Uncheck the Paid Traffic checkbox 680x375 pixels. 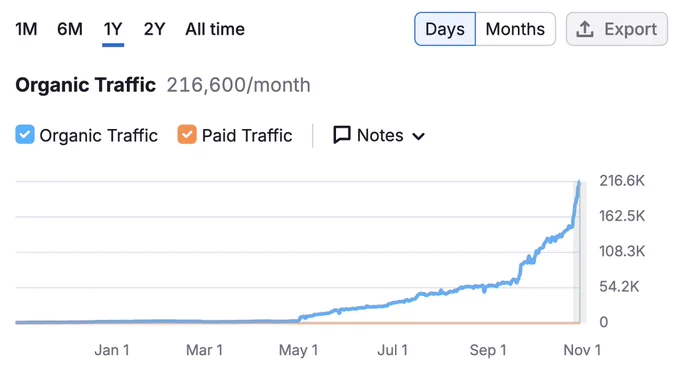tap(187, 135)
